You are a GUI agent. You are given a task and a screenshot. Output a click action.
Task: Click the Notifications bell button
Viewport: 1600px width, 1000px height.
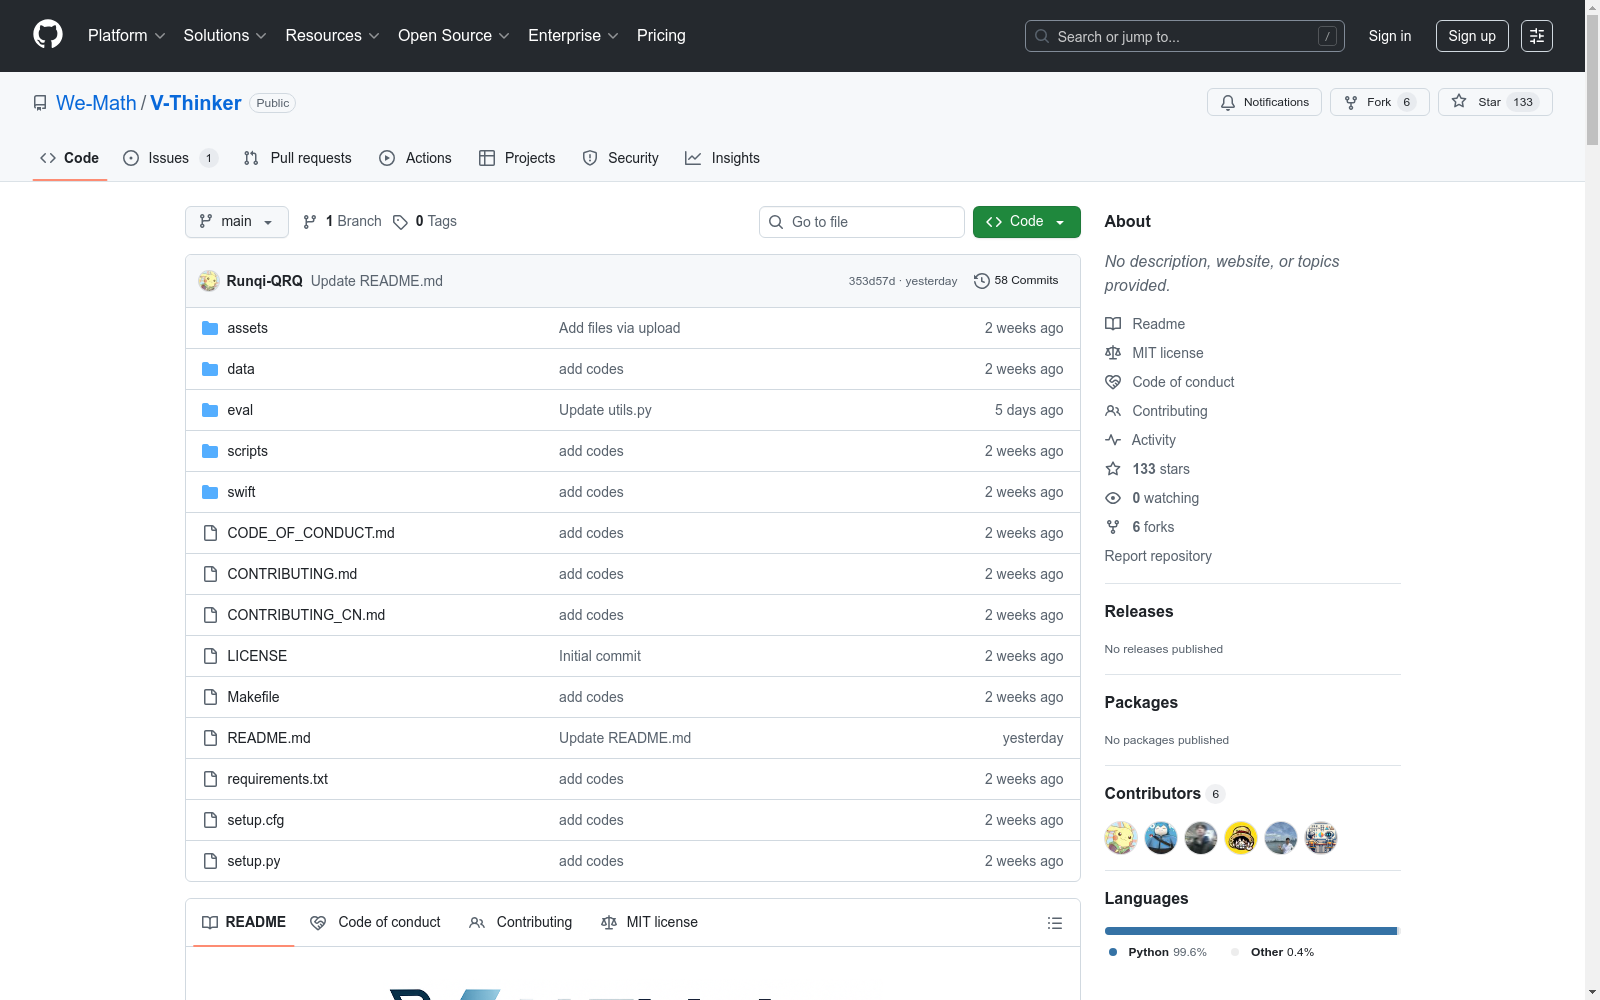click(1265, 102)
